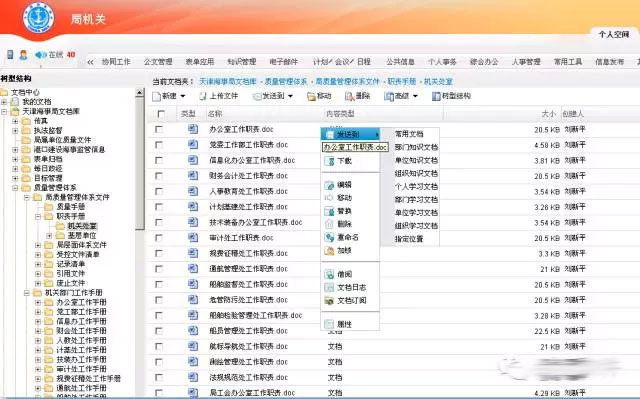Image resolution: width=640 pixels, height=399 pixels.
Task: Expand the 传真 tree node
Action: click(x=15, y=121)
